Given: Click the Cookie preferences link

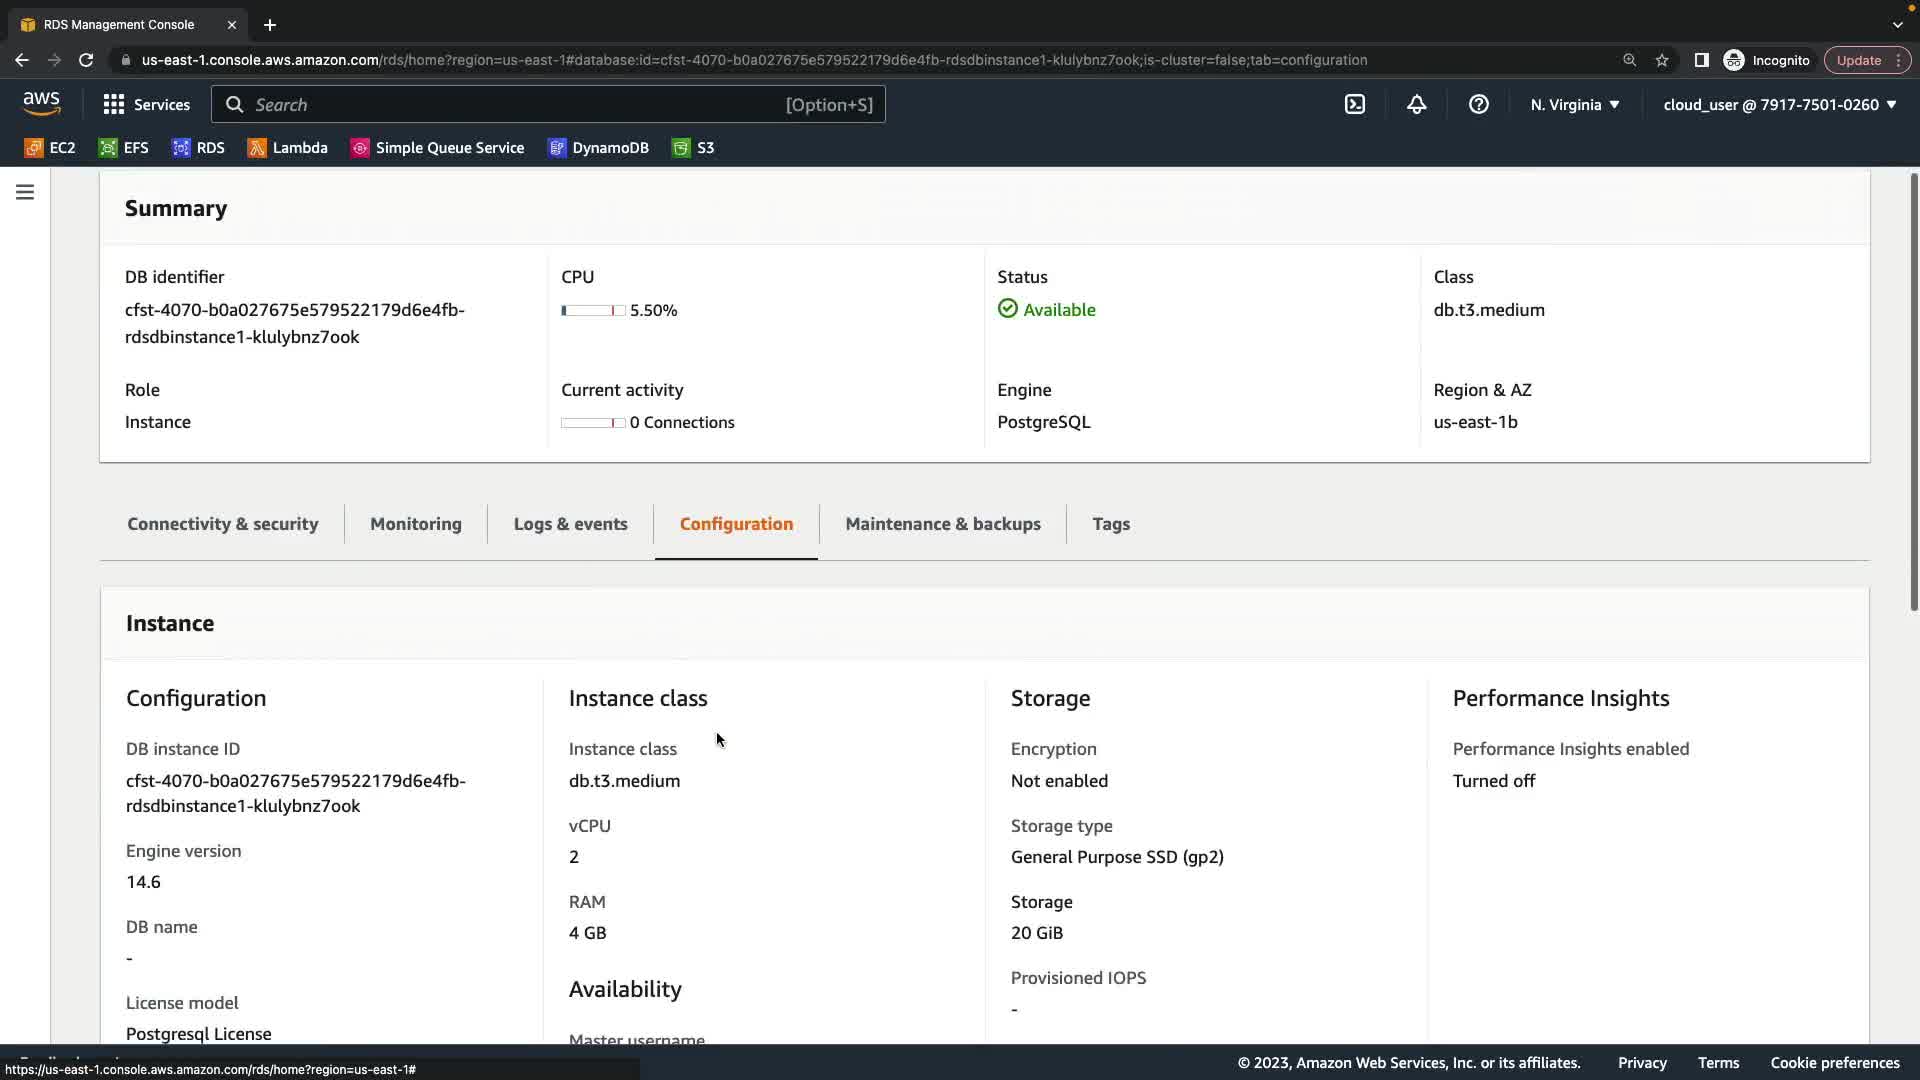Looking at the screenshot, I should (x=1834, y=1063).
